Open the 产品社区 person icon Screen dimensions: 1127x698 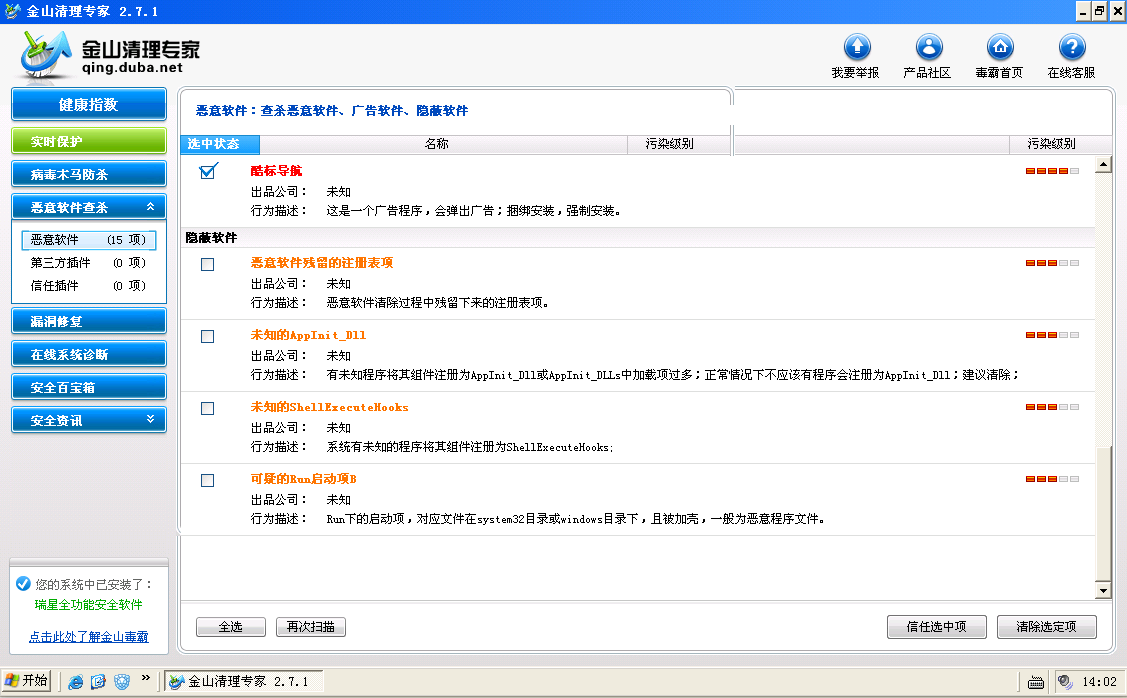coord(929,48)
